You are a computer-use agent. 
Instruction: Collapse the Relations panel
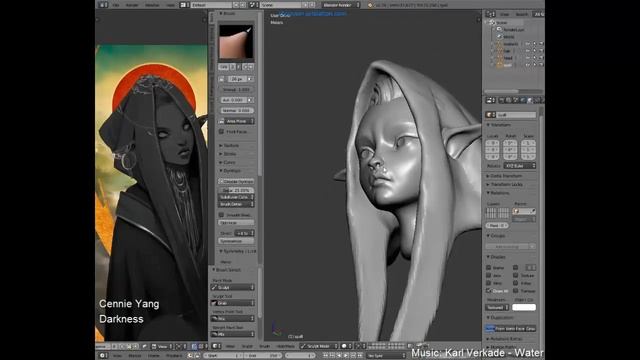pos(498,193)
